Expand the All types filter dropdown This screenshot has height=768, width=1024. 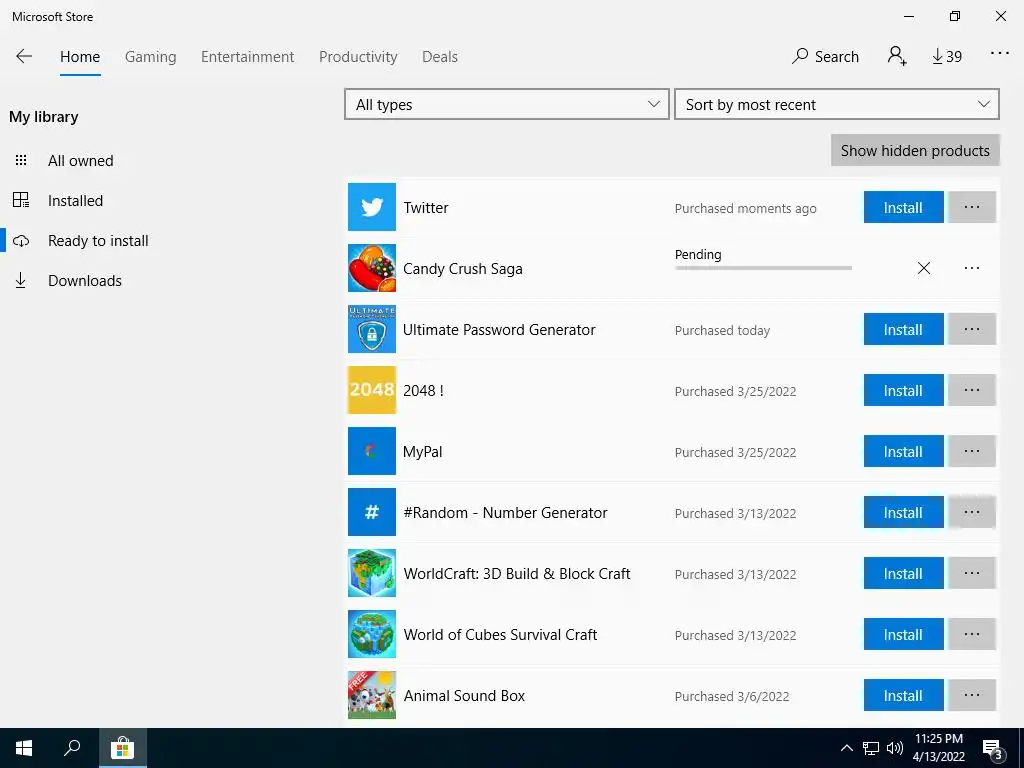[x=507, y=104]
